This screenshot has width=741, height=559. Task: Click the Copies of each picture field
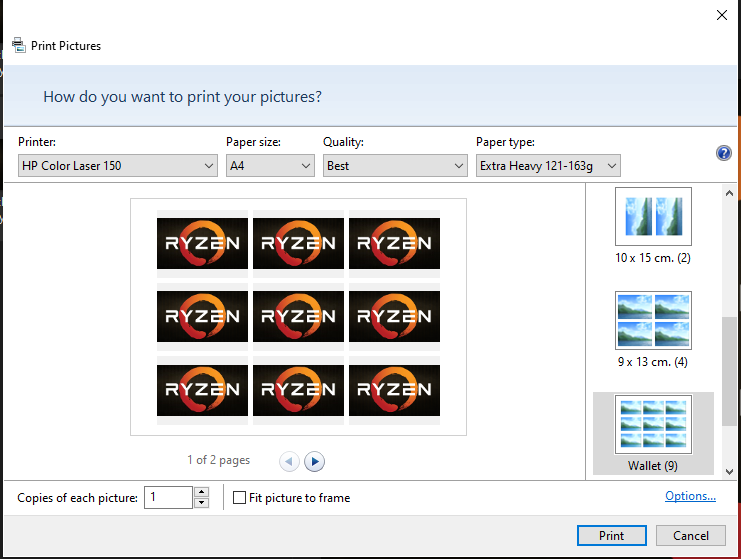pyautogui.click(x=168, y=498)
